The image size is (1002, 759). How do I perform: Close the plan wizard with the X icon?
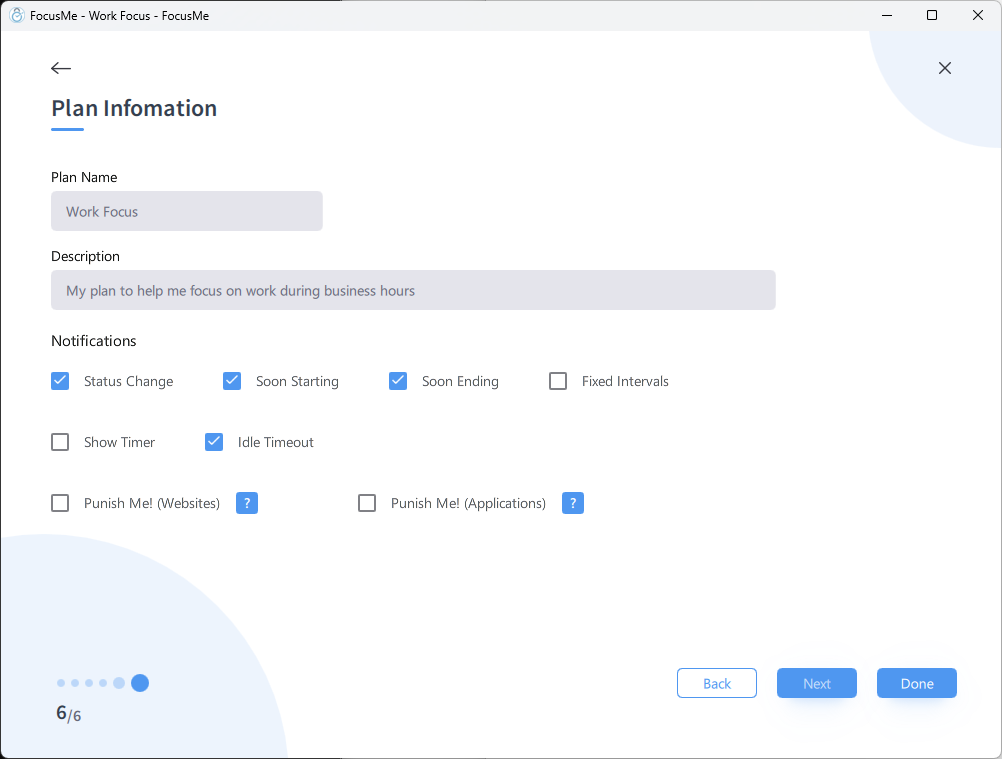pos(944,68)
